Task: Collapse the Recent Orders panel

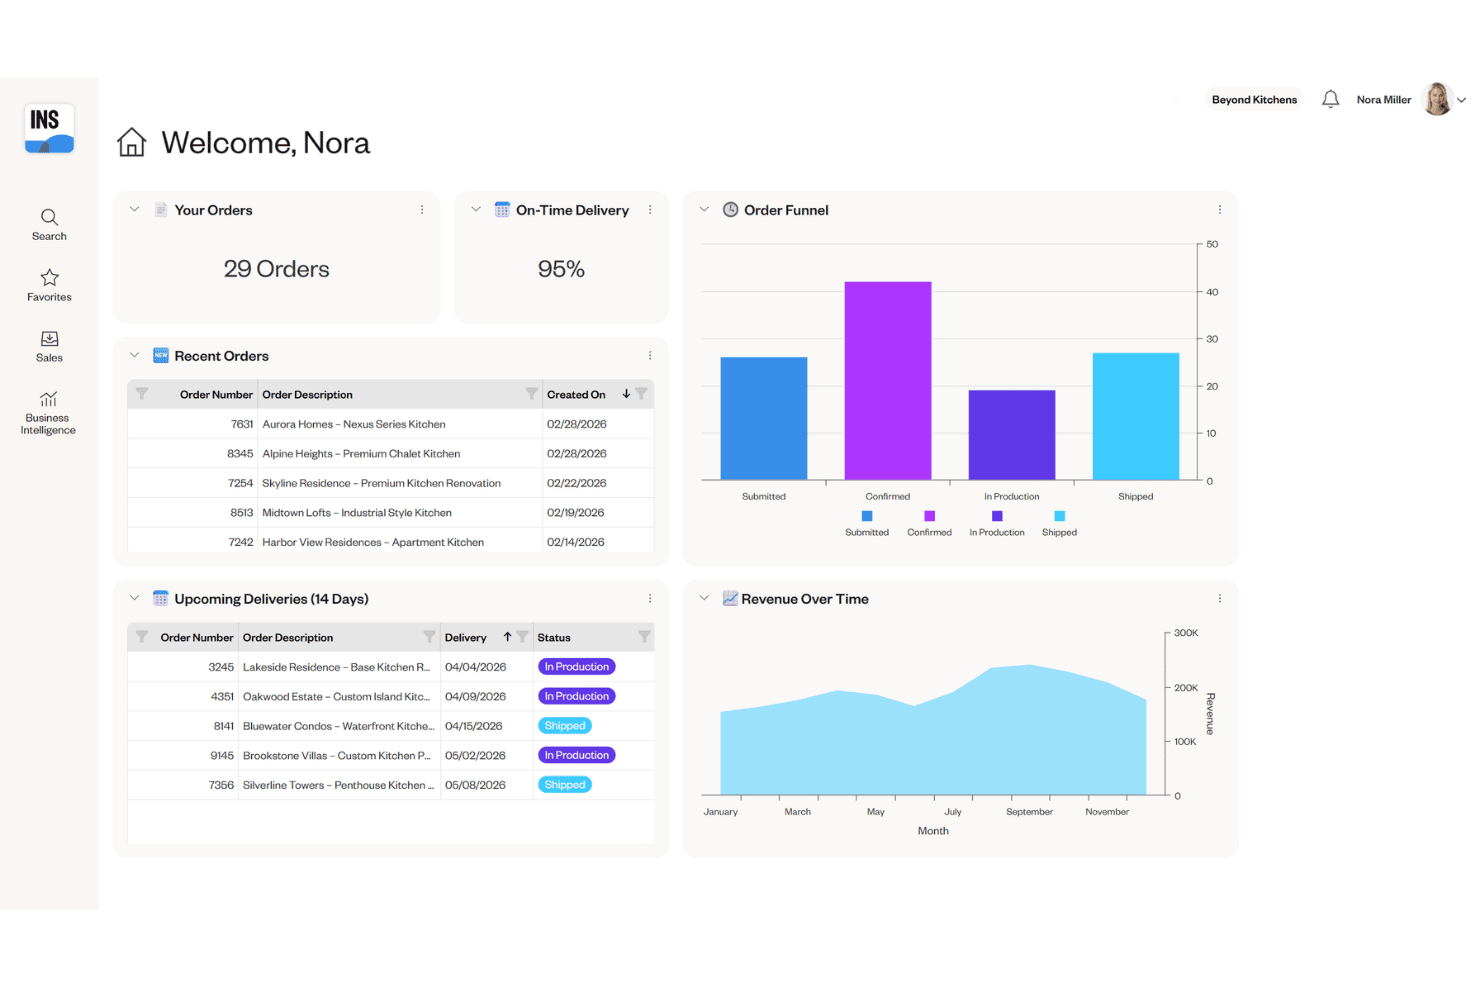Action: 135,356
